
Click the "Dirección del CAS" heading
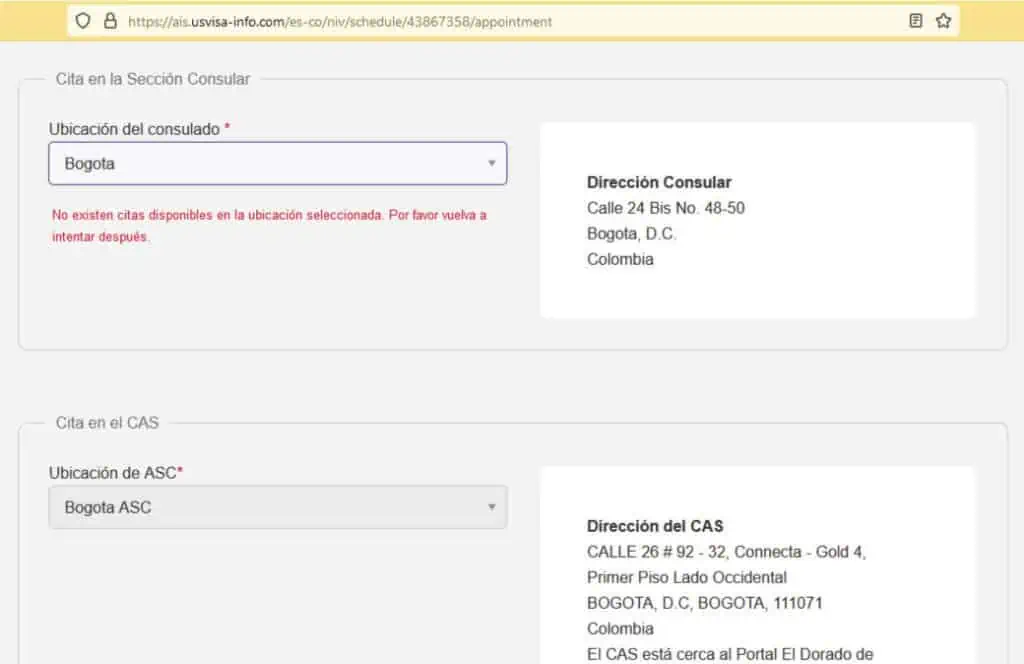(x=655, y=526)
